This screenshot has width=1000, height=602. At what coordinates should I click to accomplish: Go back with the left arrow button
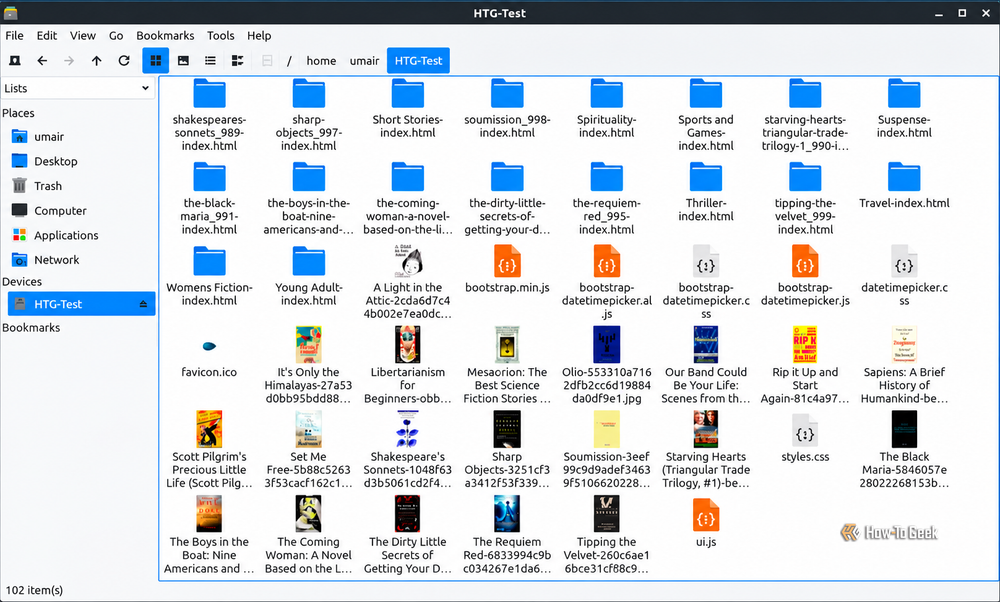(42, 61)
